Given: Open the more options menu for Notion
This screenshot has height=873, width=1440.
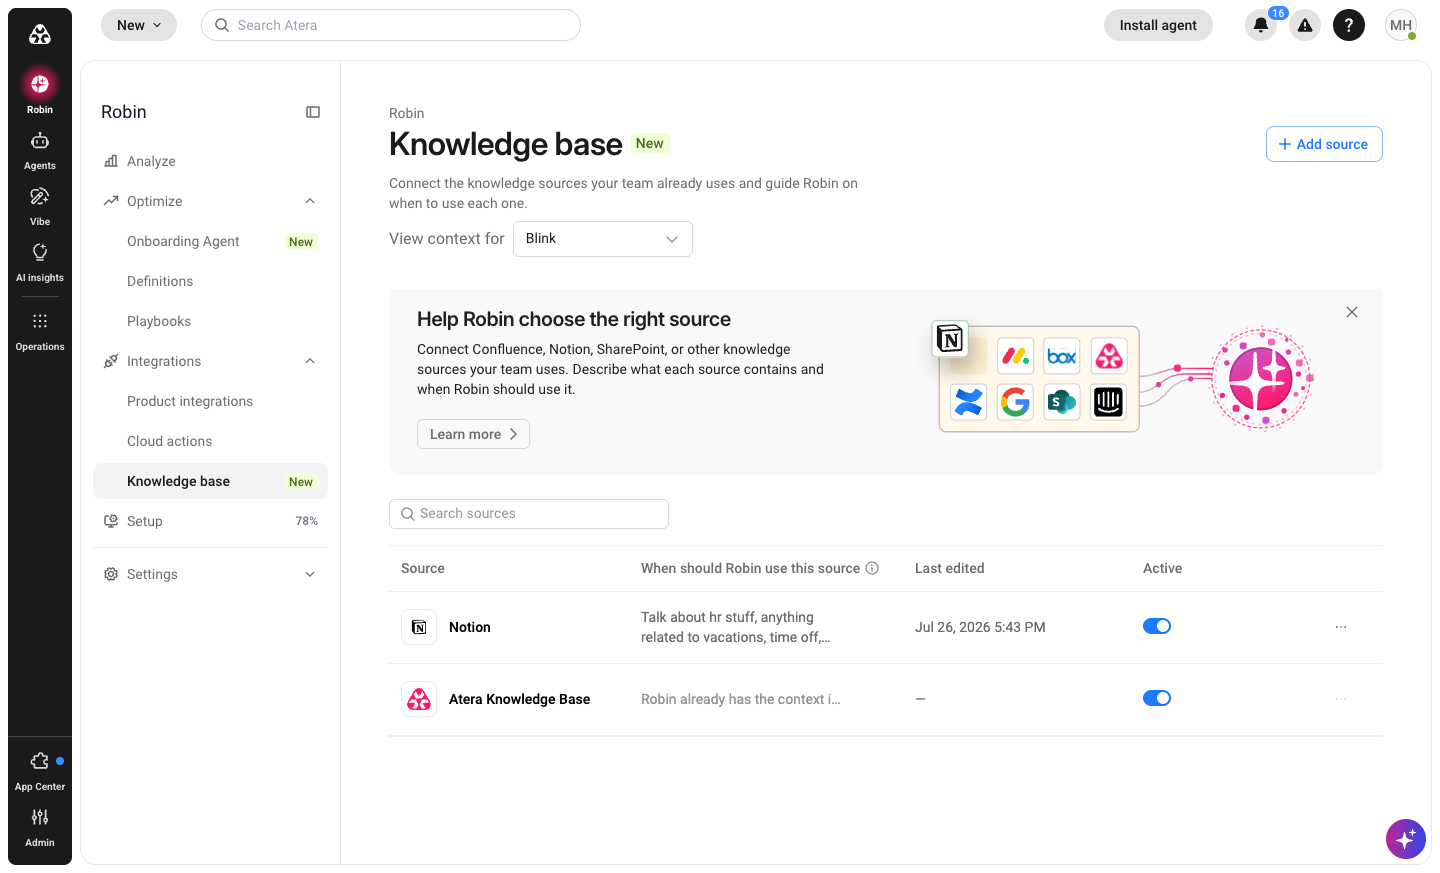Looking at the screenshot, I should click(x=1341, y=627).
